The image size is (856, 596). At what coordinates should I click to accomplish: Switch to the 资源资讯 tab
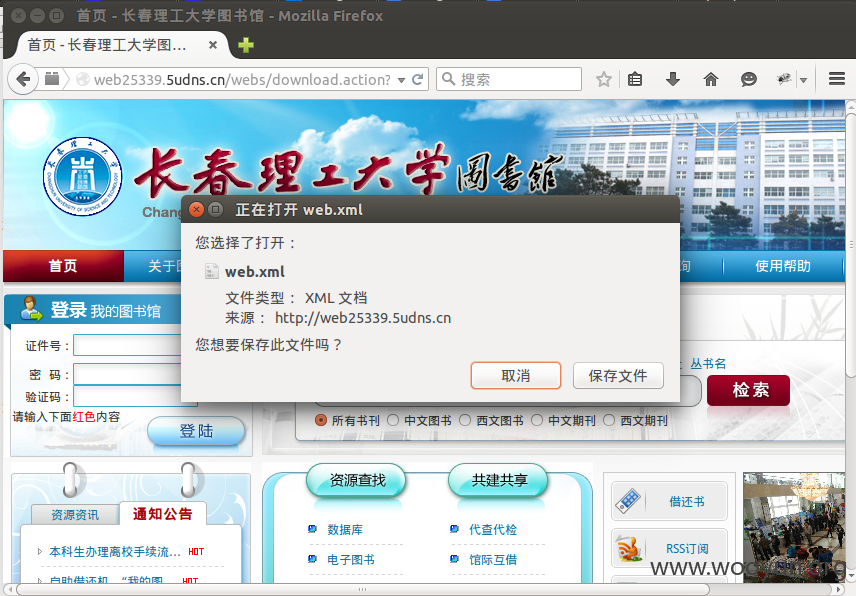pyautogui.click(x=75, y=515)
